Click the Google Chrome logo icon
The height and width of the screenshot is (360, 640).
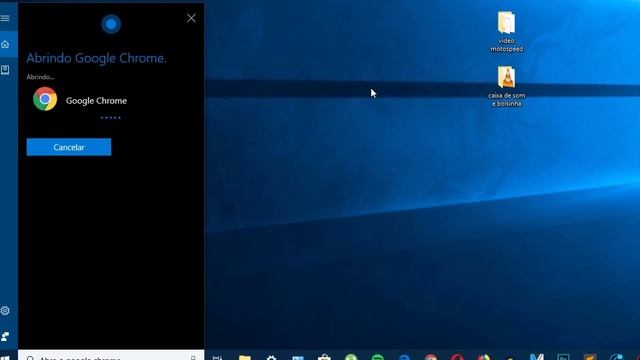click(x=45, y=99)
